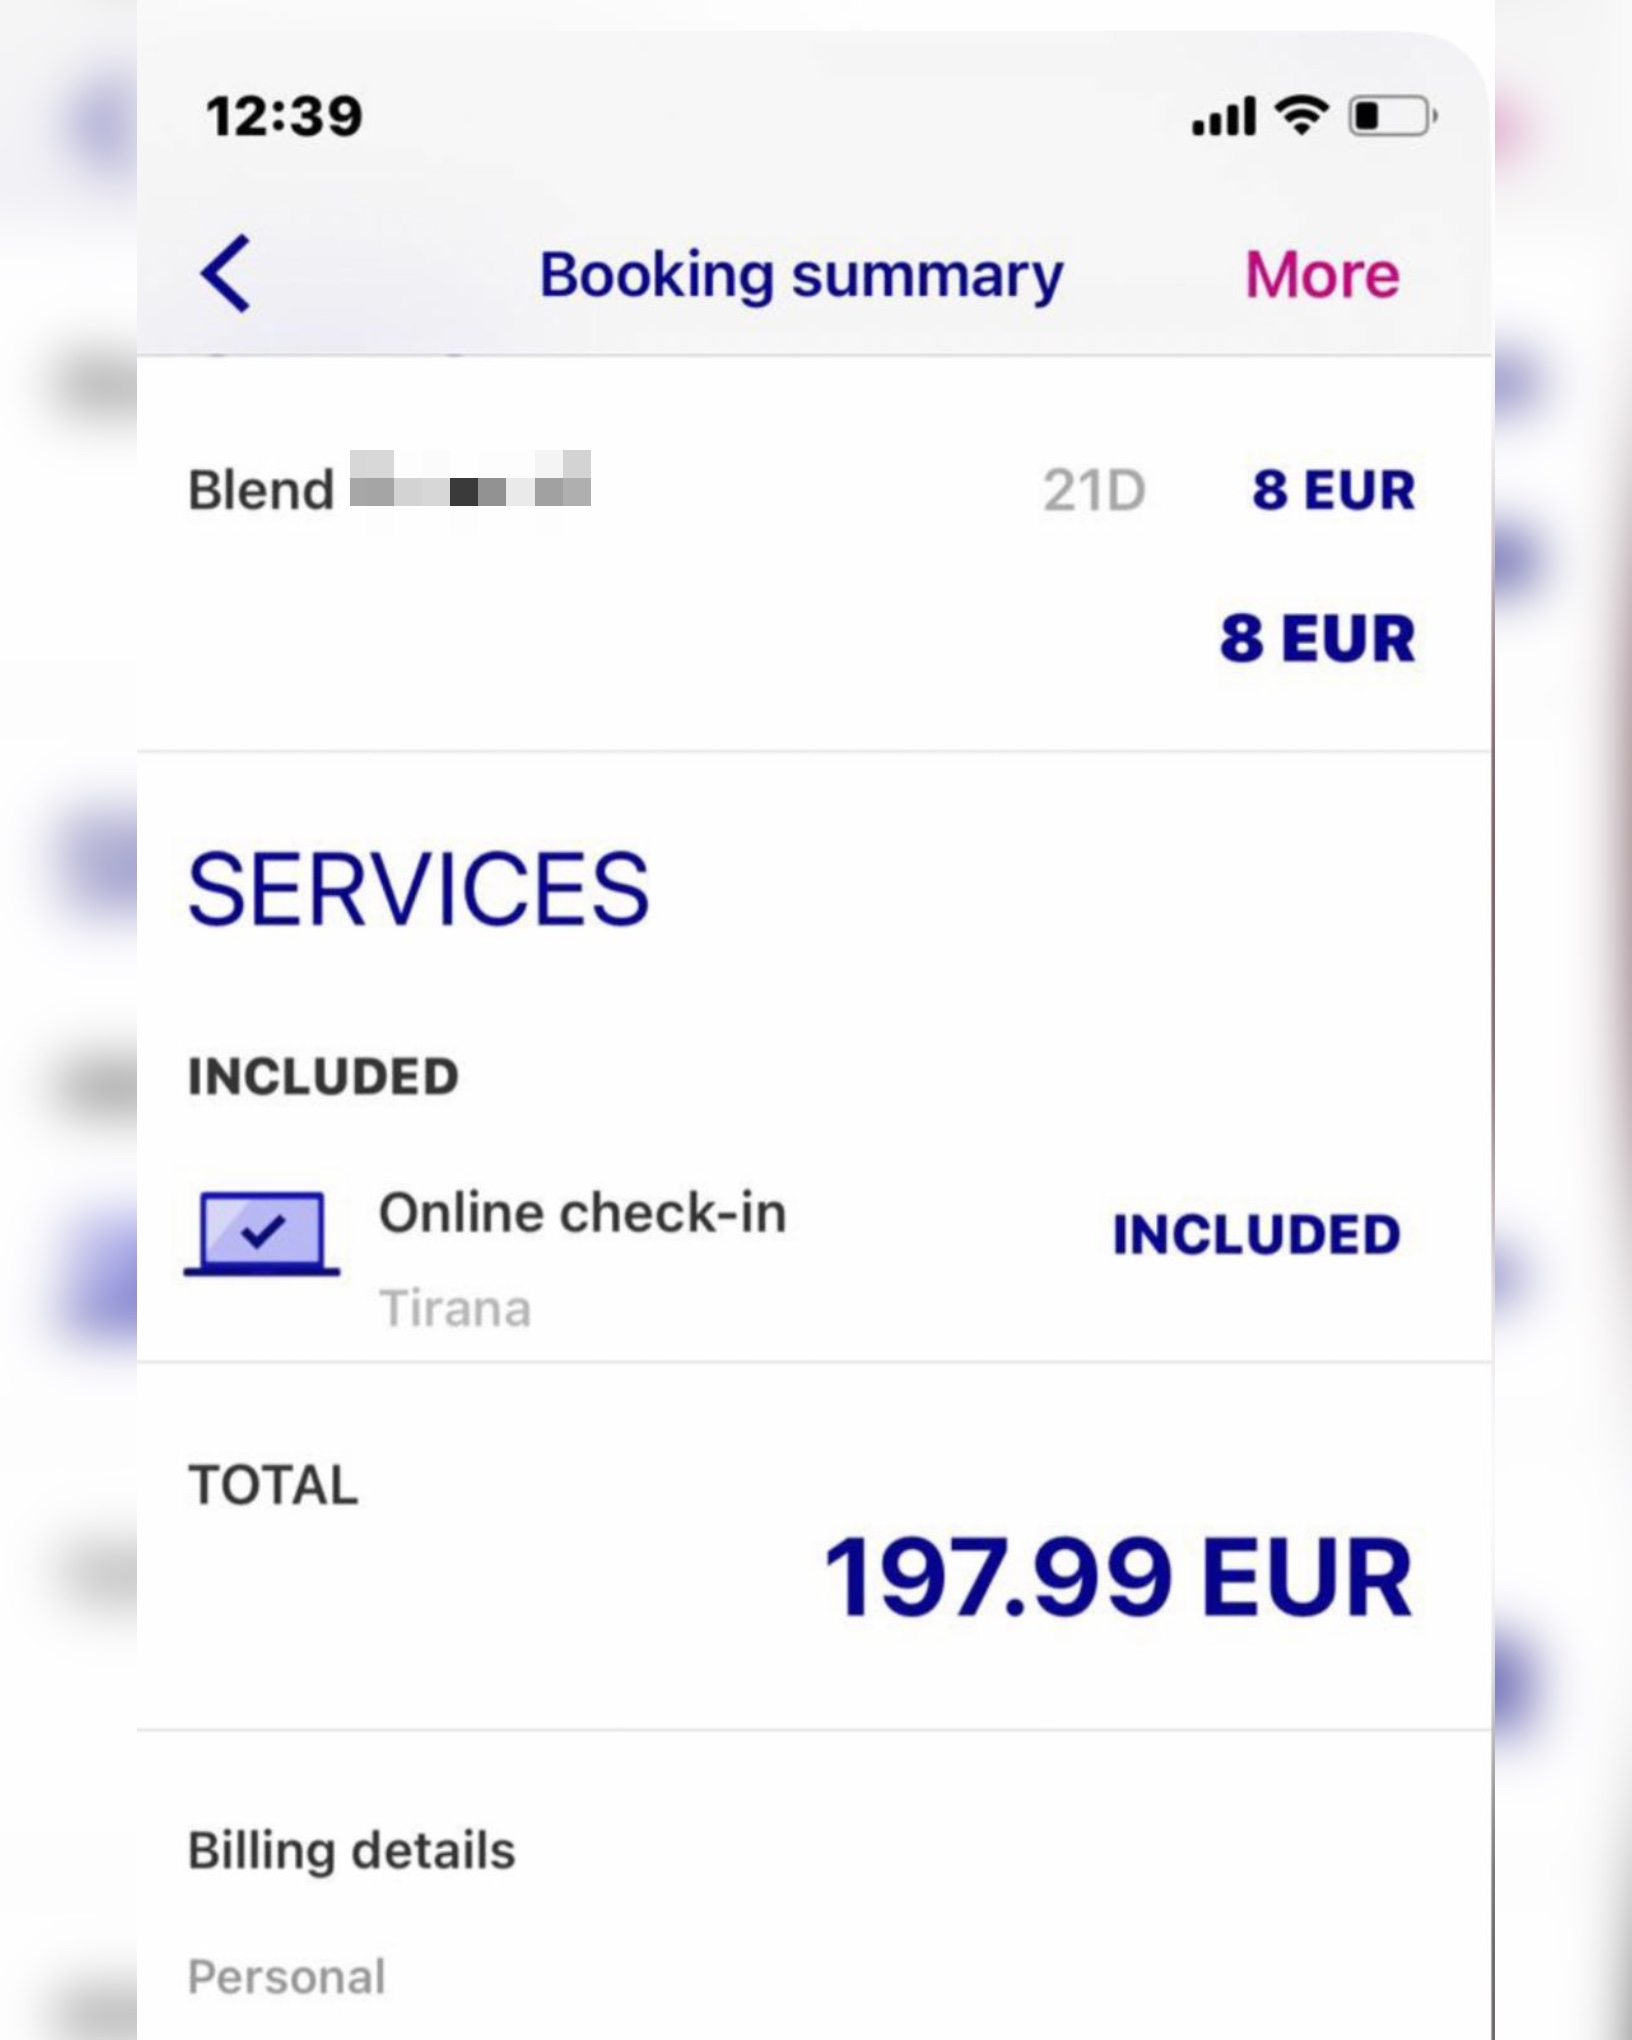Tap seat number 21D
The height and width of the screenshot is (2040, 1632).
(x=1094, y=491)
